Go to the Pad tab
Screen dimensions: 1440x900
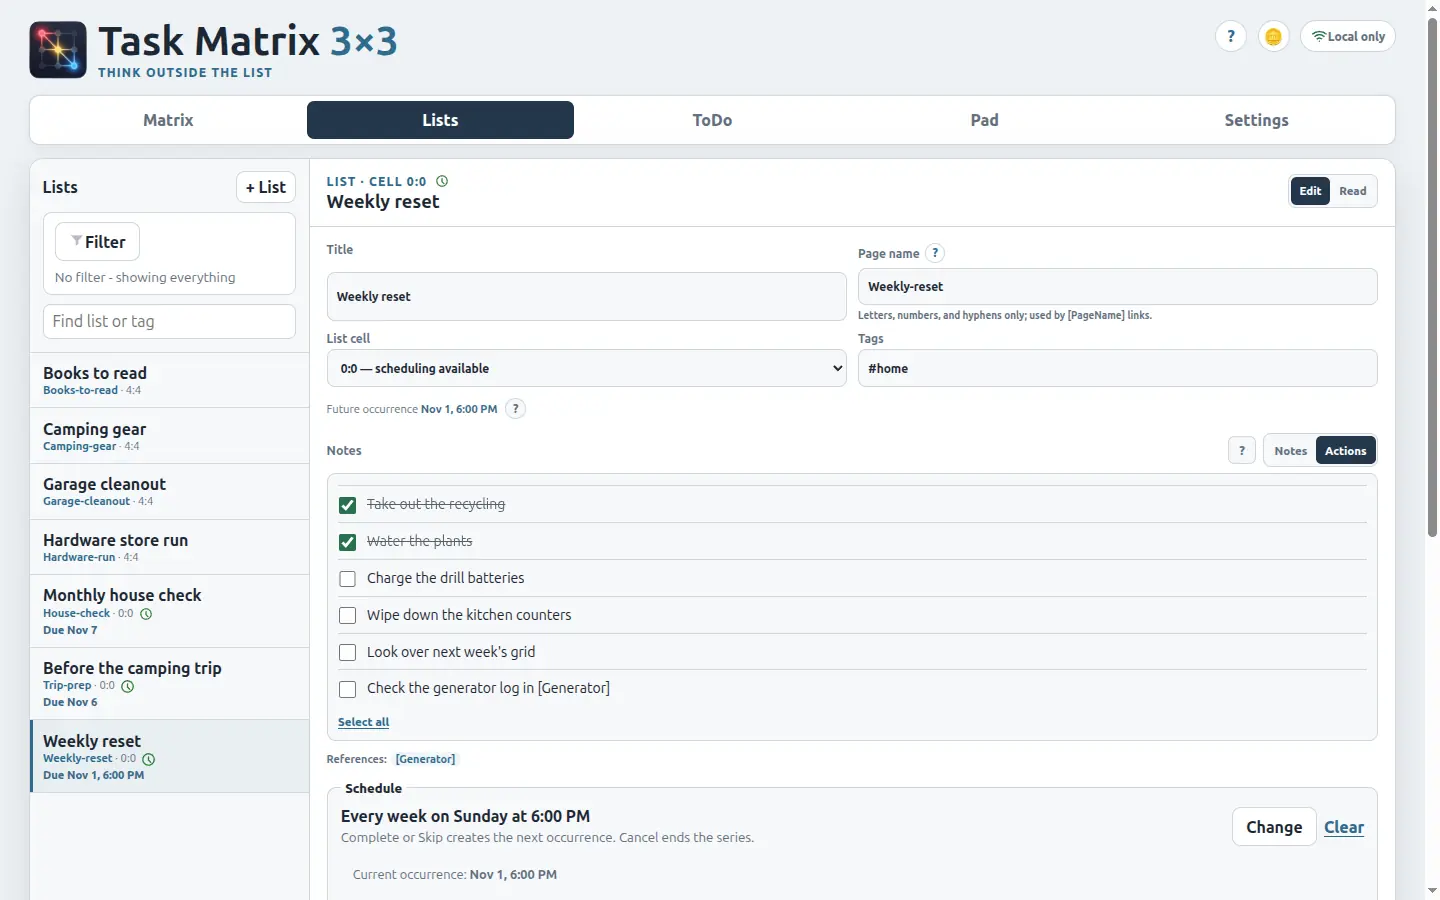(x=985, y=120)
